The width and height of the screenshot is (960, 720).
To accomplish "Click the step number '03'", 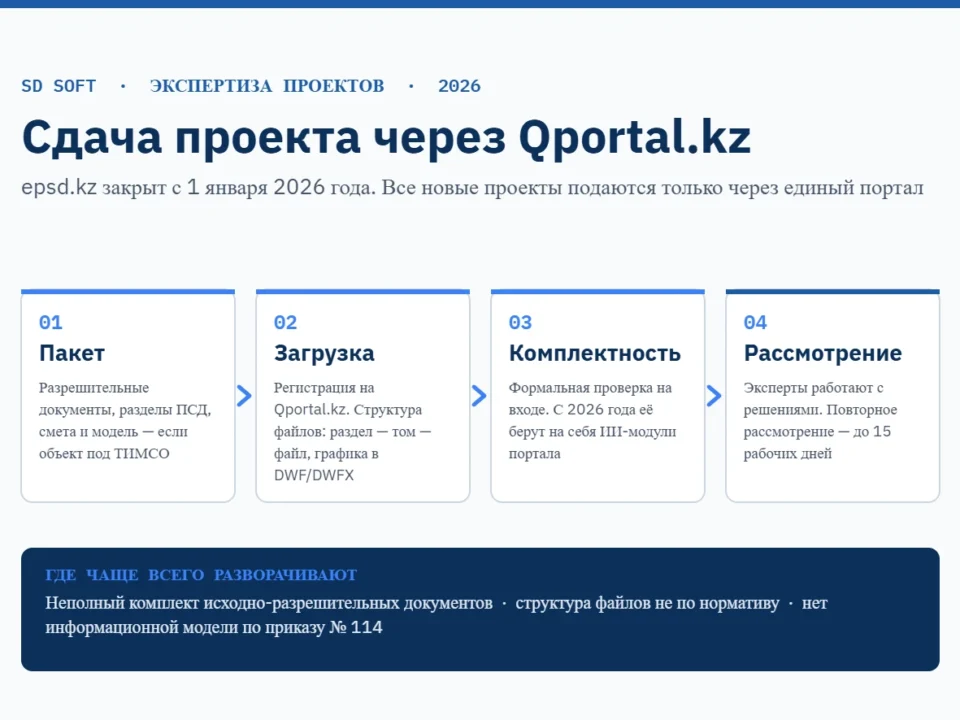I will tap(520, 323).
